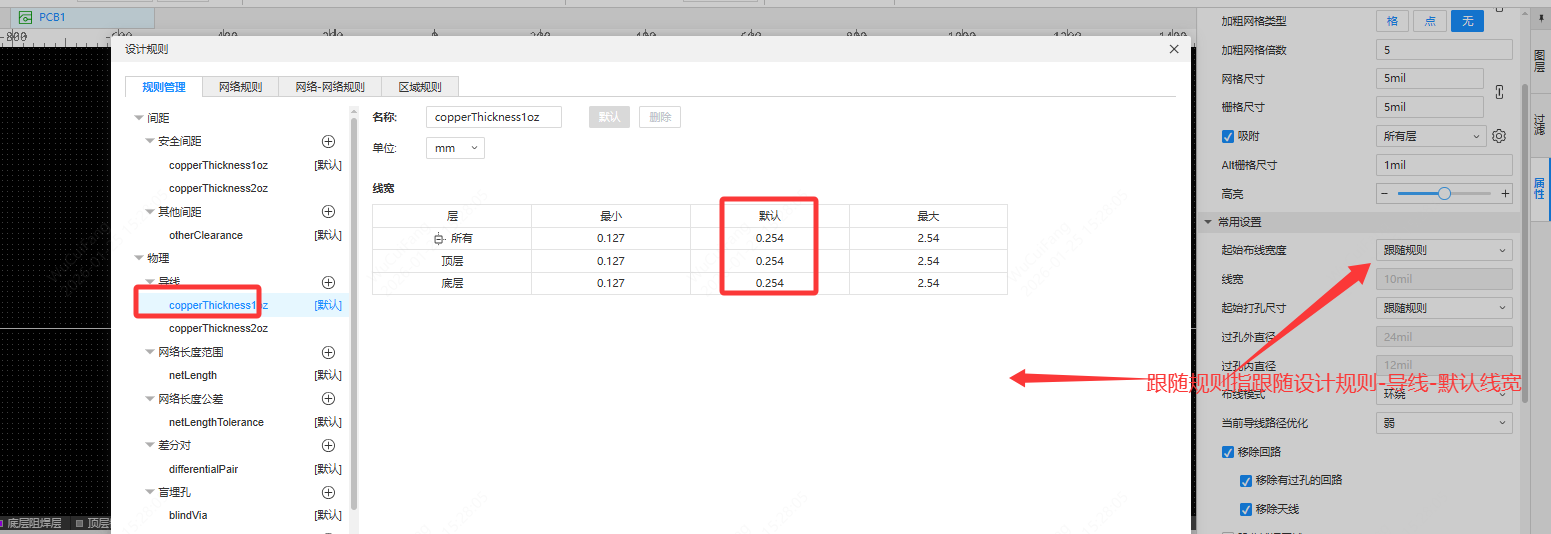Add rule next to 网络长度范围
Image resolution: width=1551 pixels, height=534 pixels.
[x=328, y=352]
